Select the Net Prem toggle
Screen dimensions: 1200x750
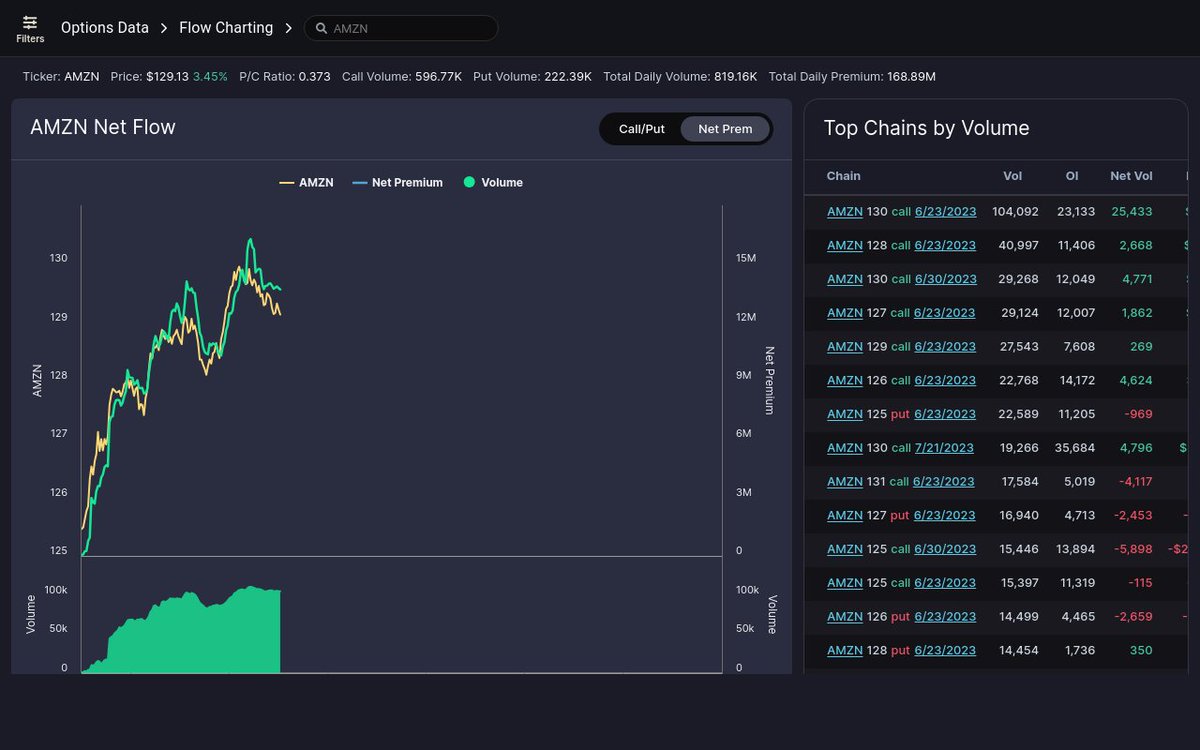[725, 129]
